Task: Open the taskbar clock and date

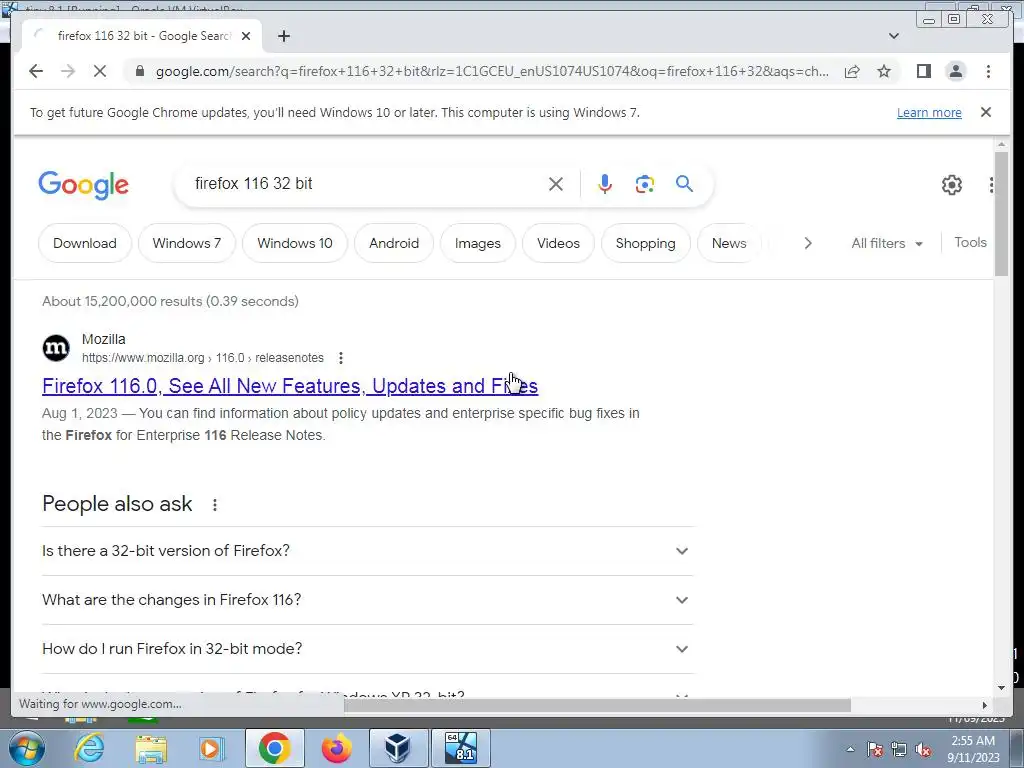Action: tap(973, 749)
